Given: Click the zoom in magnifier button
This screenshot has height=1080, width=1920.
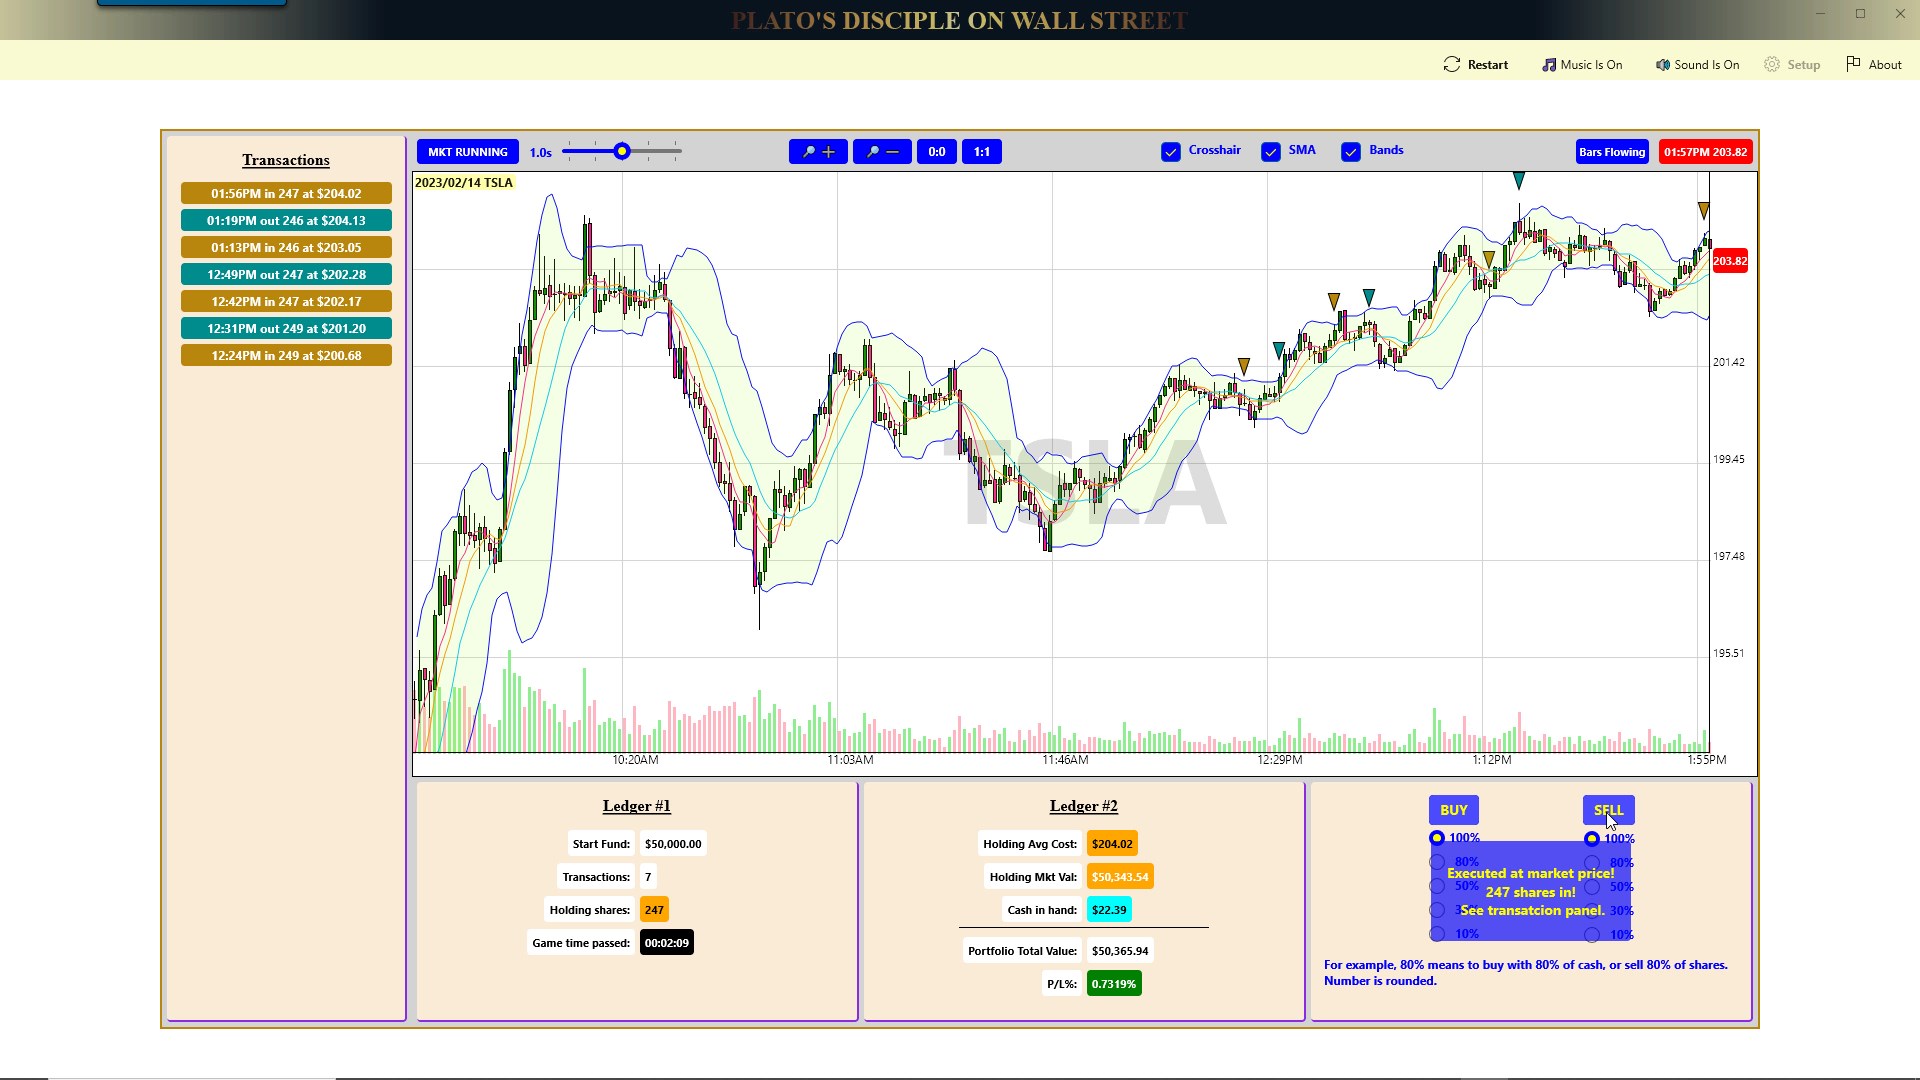Looking at the screenshot, I should point(818,152).
